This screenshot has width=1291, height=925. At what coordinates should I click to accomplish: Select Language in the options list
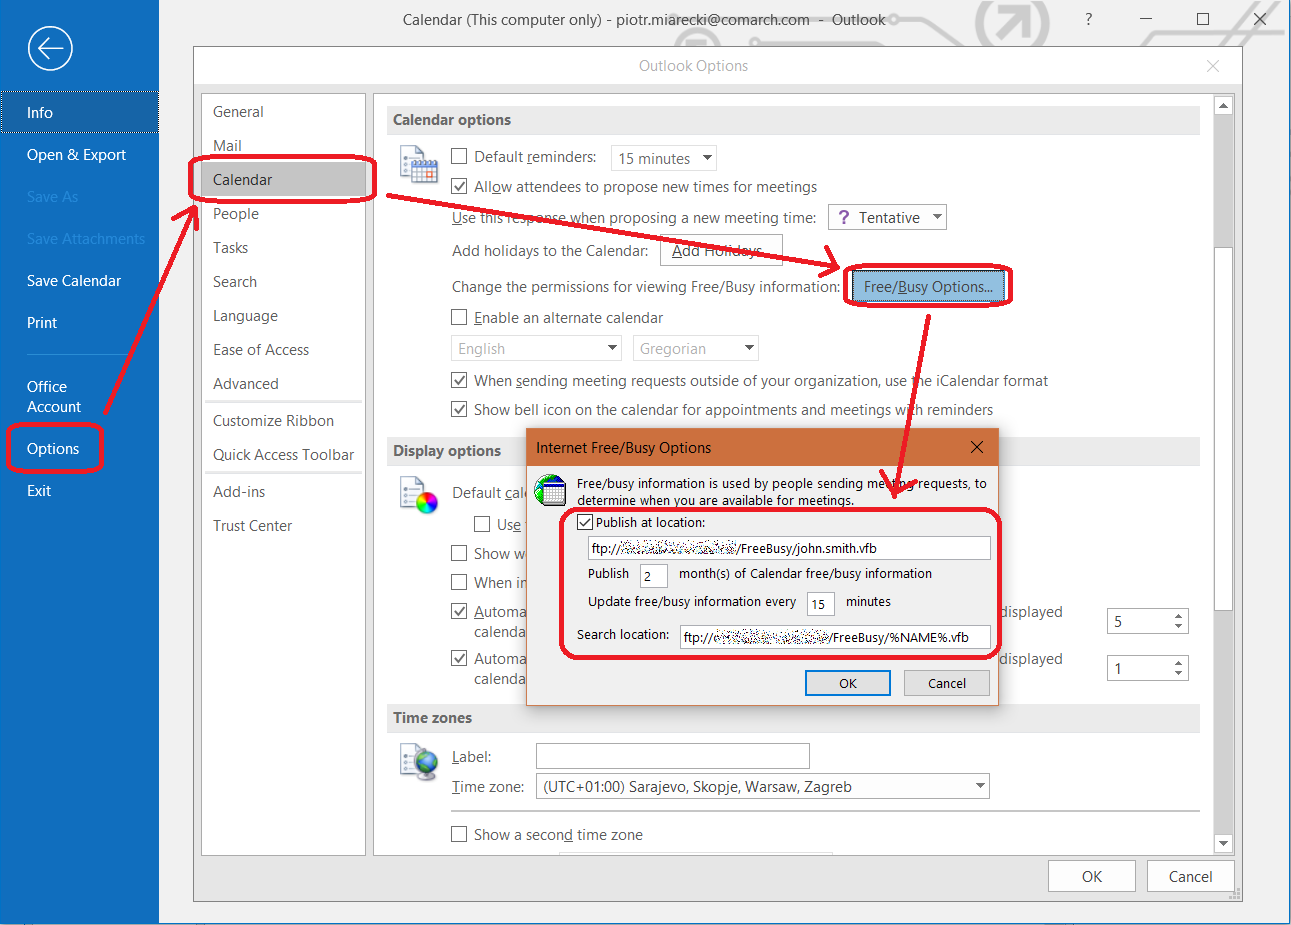click(x=284, y=316)
